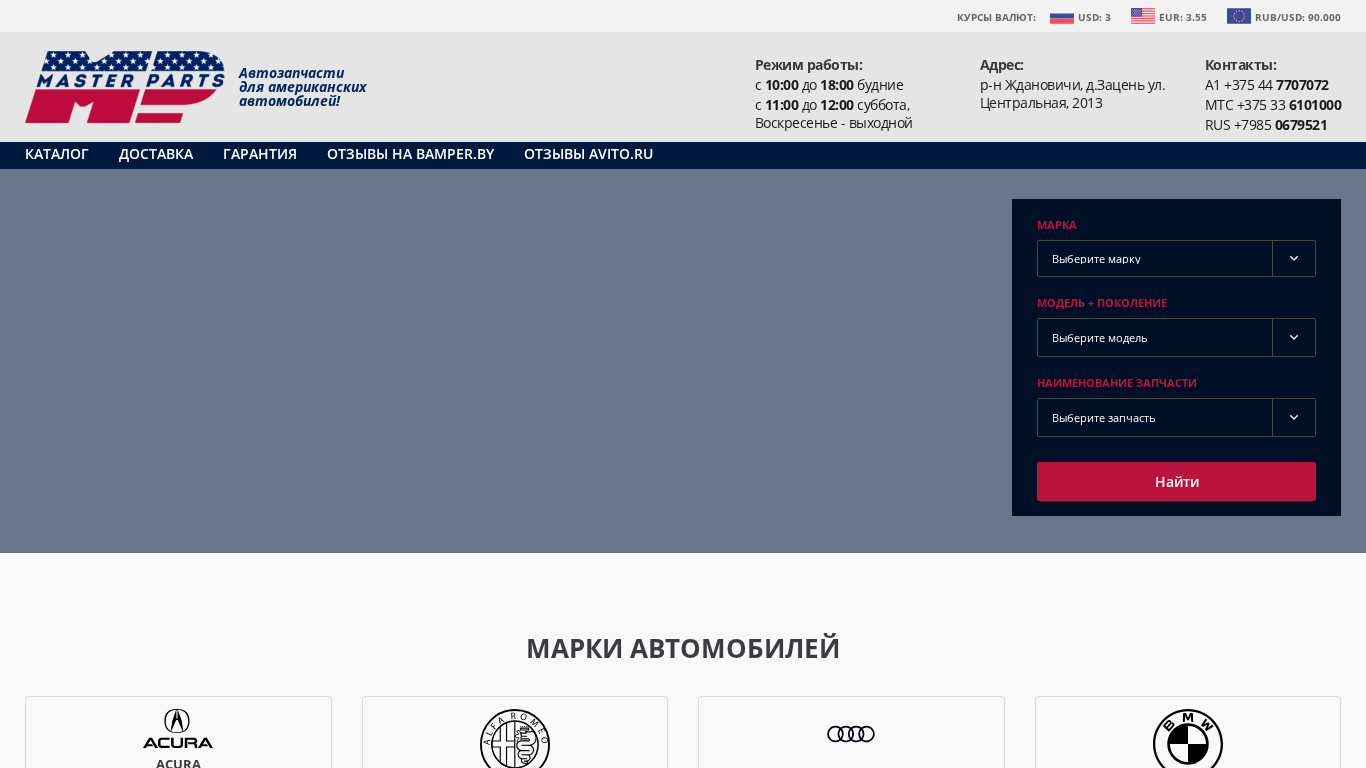Select the Acura brand logo
This screenshot has height=768, width=1366.
coord(178,728)
